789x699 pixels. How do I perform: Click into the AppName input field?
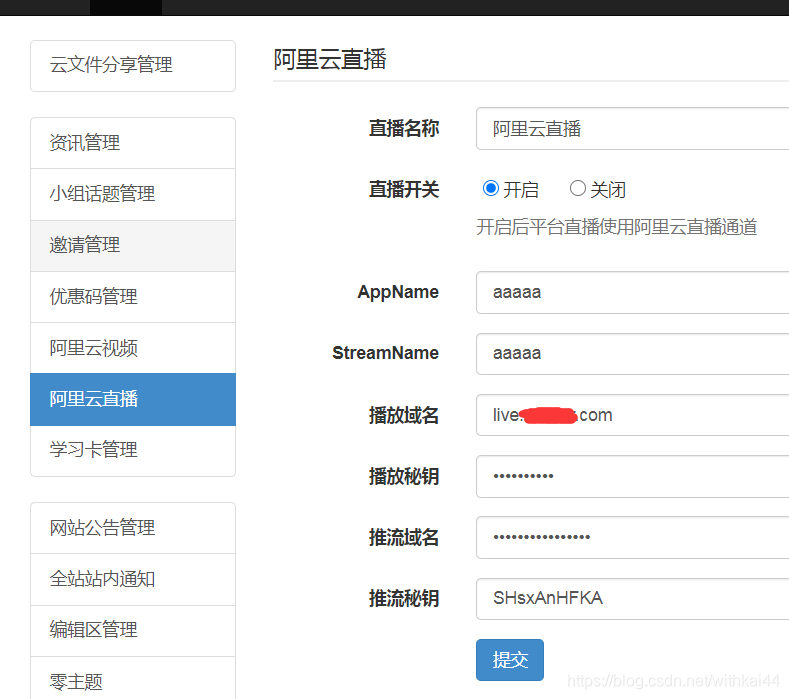[x=633, y=292]
